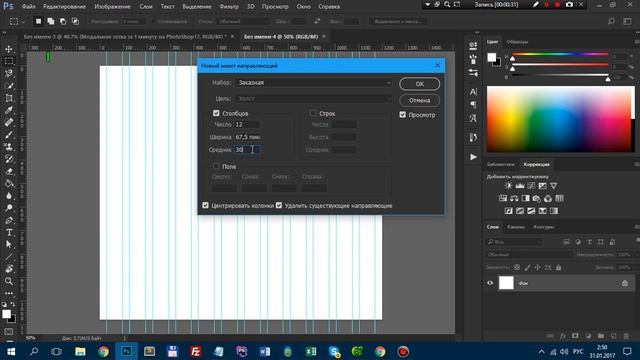Lock position icon in Layers panel

click(538, 267)
